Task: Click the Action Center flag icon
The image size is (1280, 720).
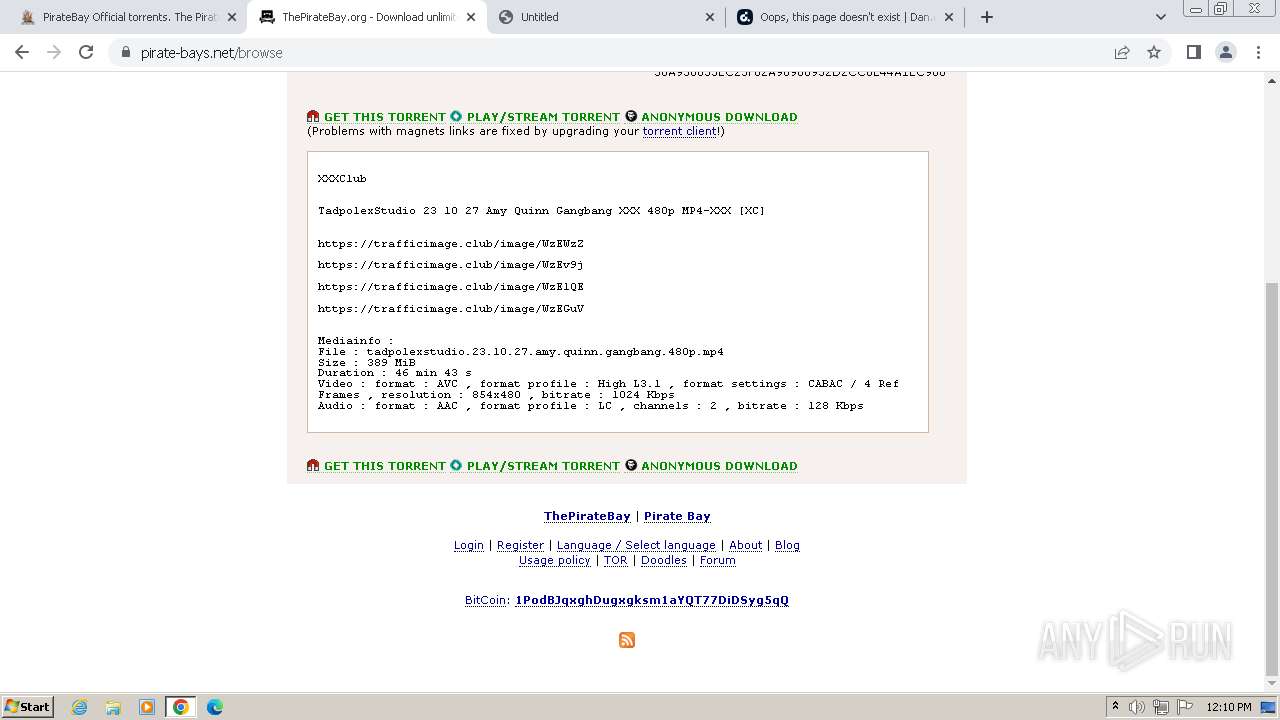Action: (x=1185, y=707)
